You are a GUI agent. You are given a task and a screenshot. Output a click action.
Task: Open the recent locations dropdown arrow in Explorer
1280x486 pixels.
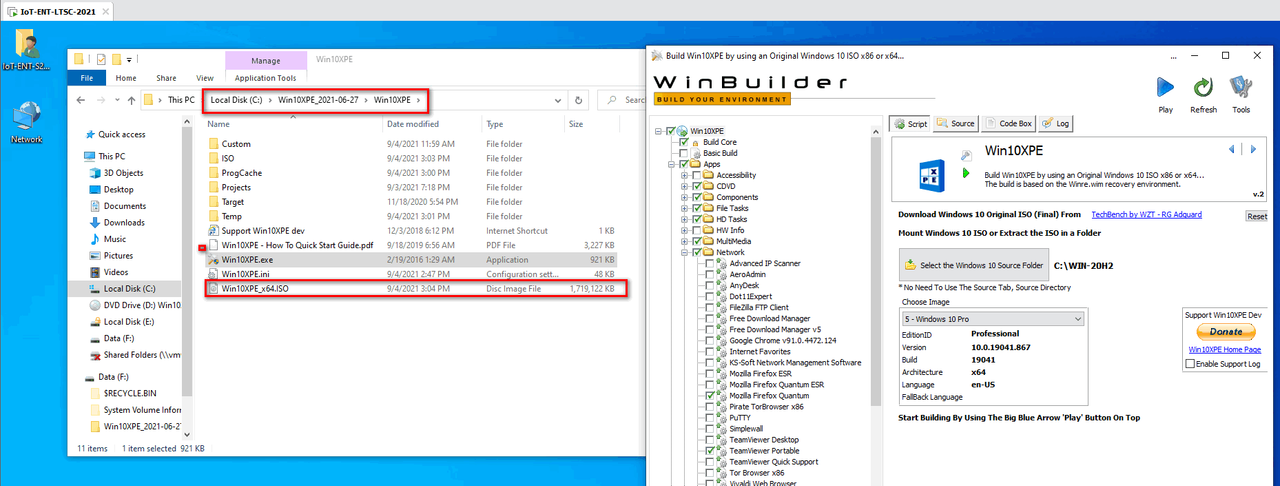coord(116,100)
